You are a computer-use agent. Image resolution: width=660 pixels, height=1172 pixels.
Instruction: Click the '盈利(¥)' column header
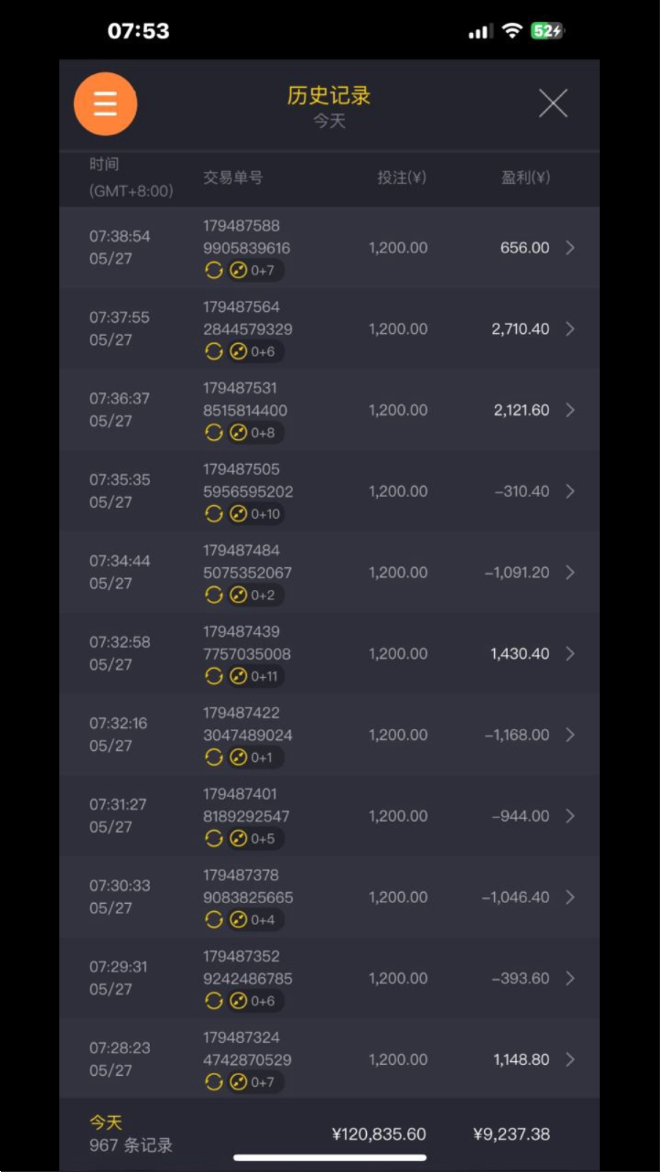tap(525, 178)
